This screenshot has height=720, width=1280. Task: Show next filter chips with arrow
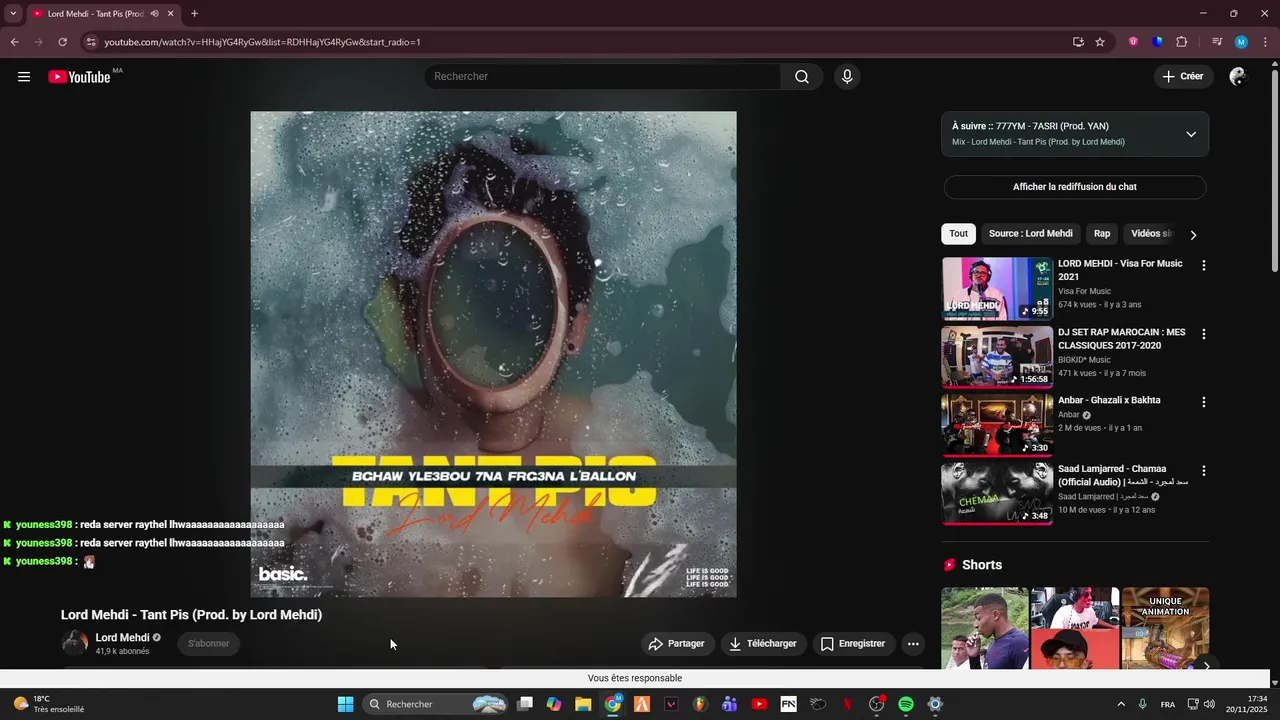1193,234
